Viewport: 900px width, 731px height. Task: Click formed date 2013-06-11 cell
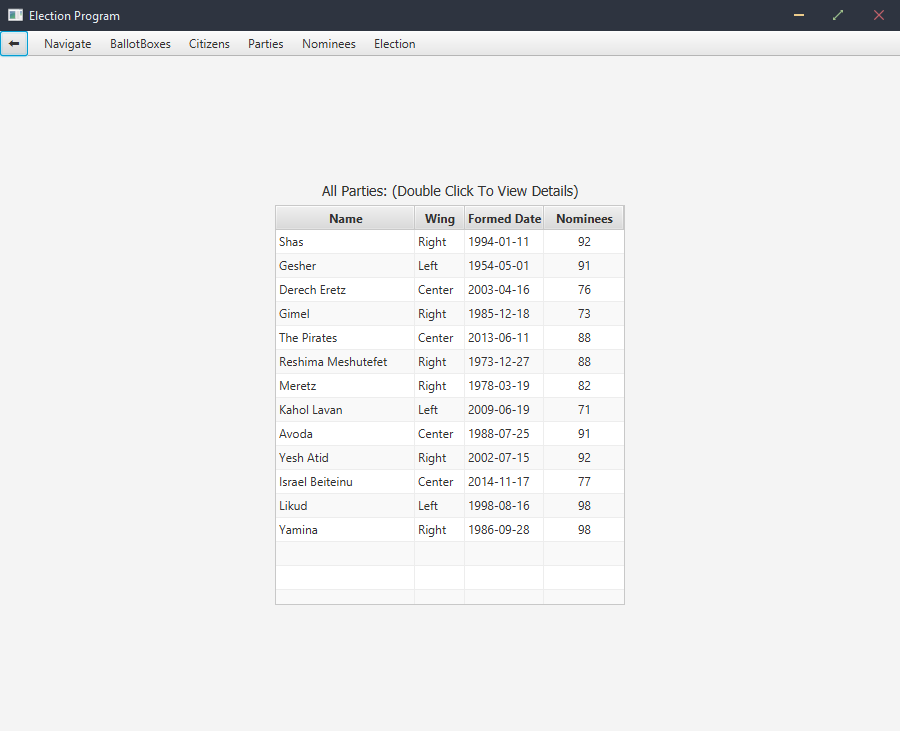pos(504,338)
